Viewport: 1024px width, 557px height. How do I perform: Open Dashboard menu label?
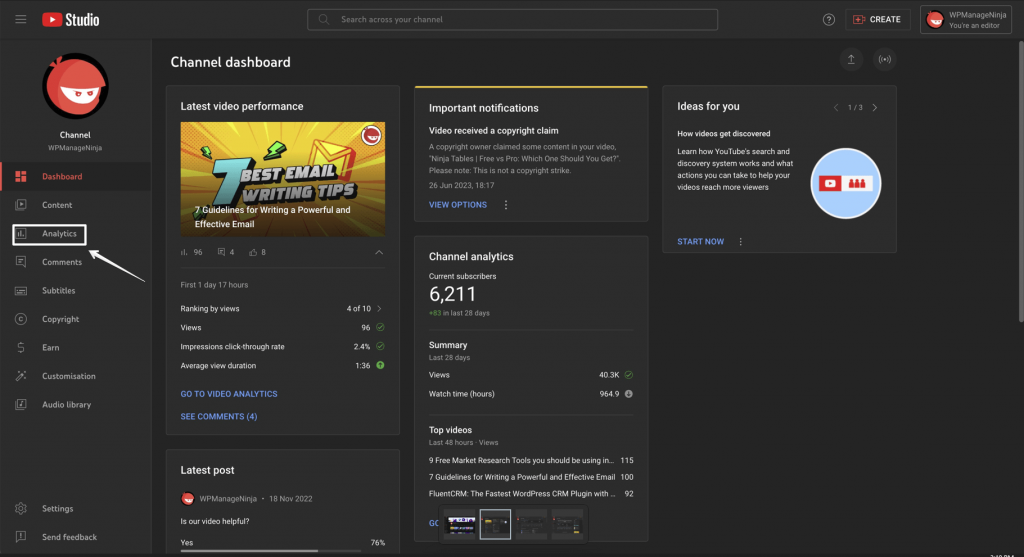pyautogui.click(x=62, y=176)
